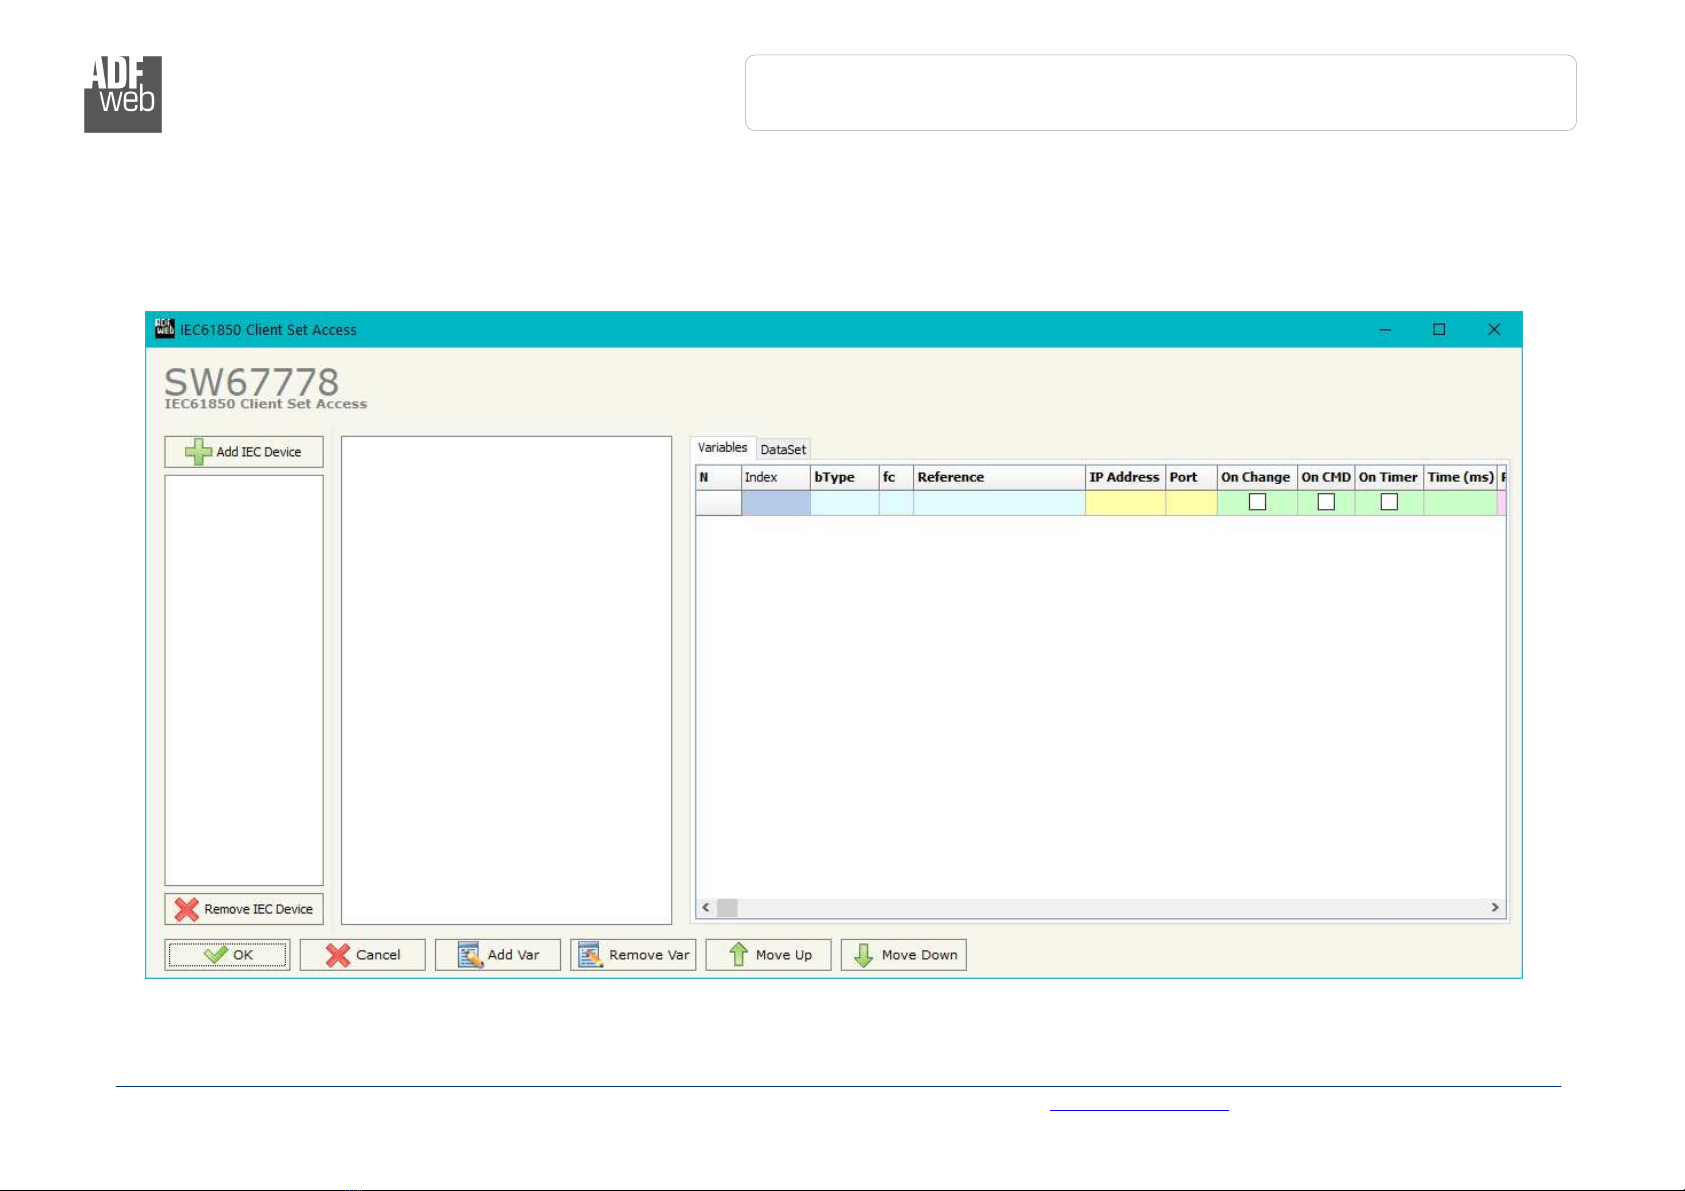Move the variable down with Move Down
1685x1191 pixels.
pos(904,955)
